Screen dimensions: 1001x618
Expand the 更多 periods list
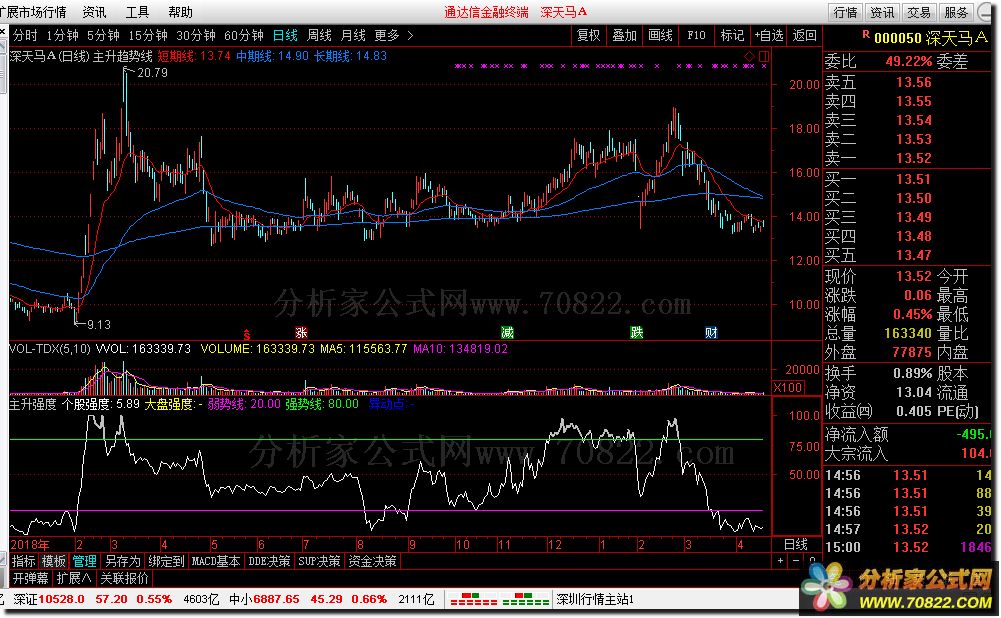pos(393,36)
